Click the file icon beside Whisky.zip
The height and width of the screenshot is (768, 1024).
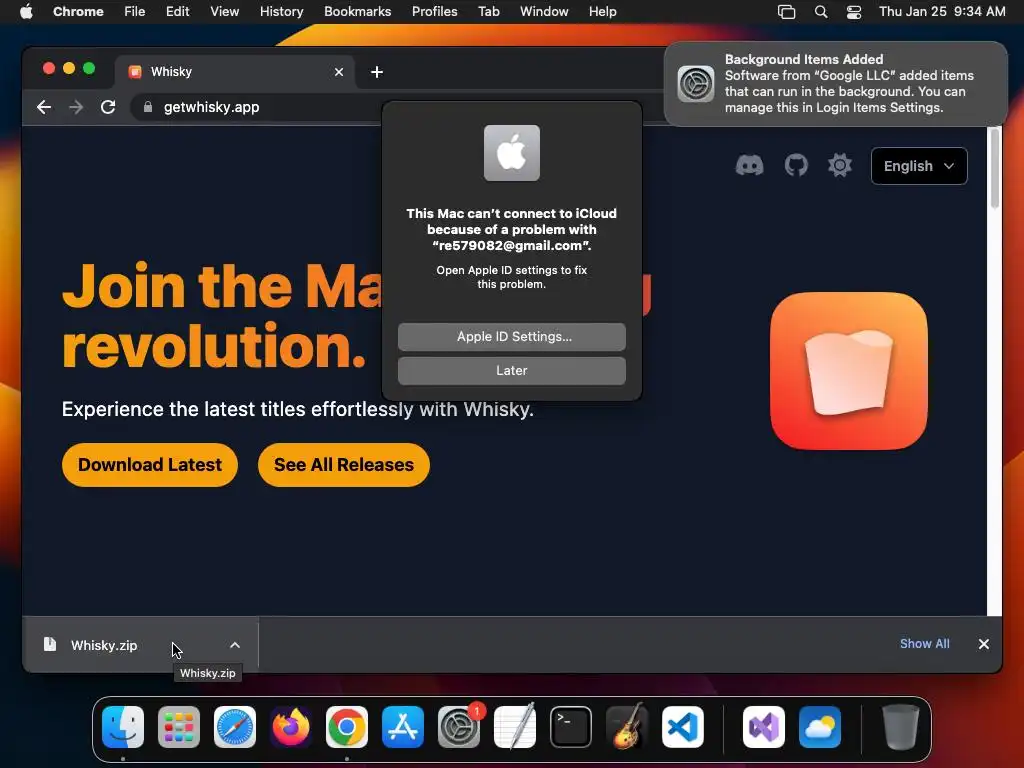(50, 645)
